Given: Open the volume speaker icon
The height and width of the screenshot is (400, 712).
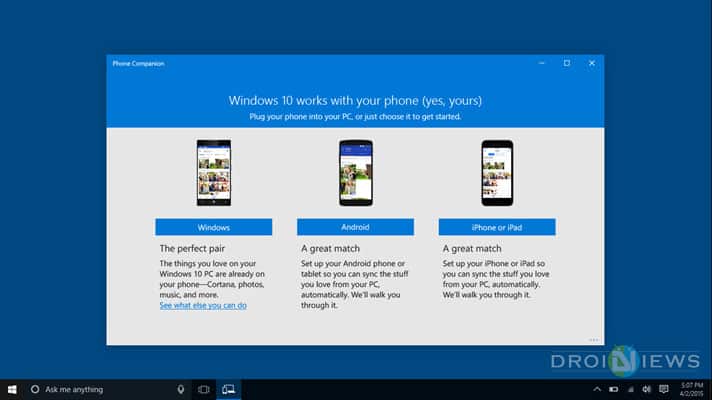Looking at the screenshot, I should 647,389.
